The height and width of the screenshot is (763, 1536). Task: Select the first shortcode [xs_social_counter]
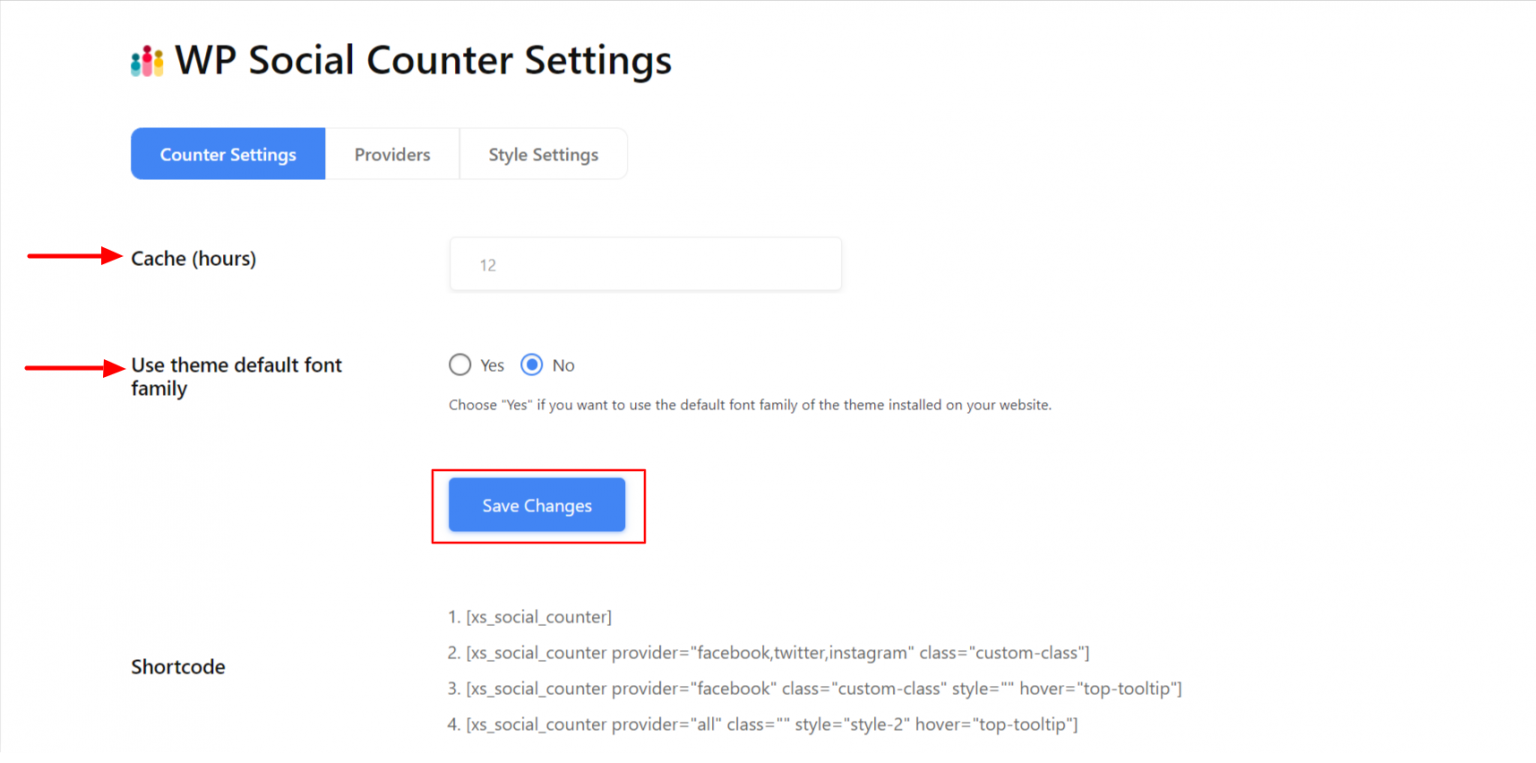point(538,617)
